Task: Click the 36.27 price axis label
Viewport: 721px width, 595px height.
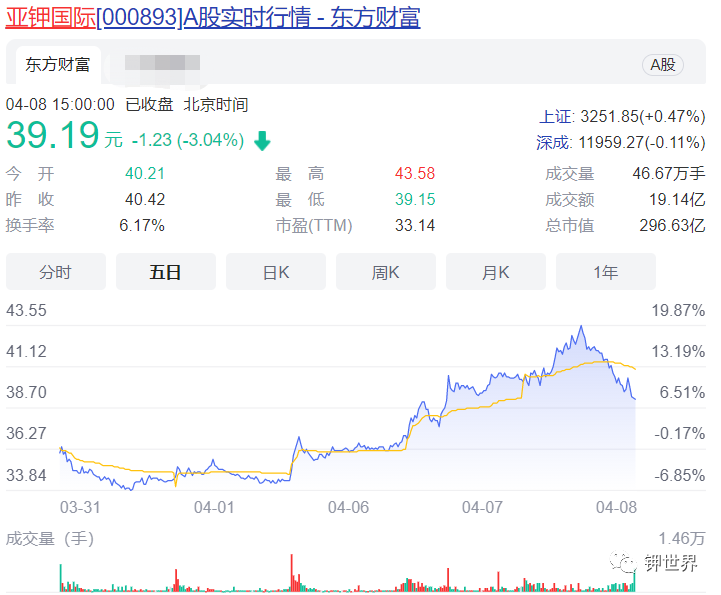Action: tap(26, 434)
